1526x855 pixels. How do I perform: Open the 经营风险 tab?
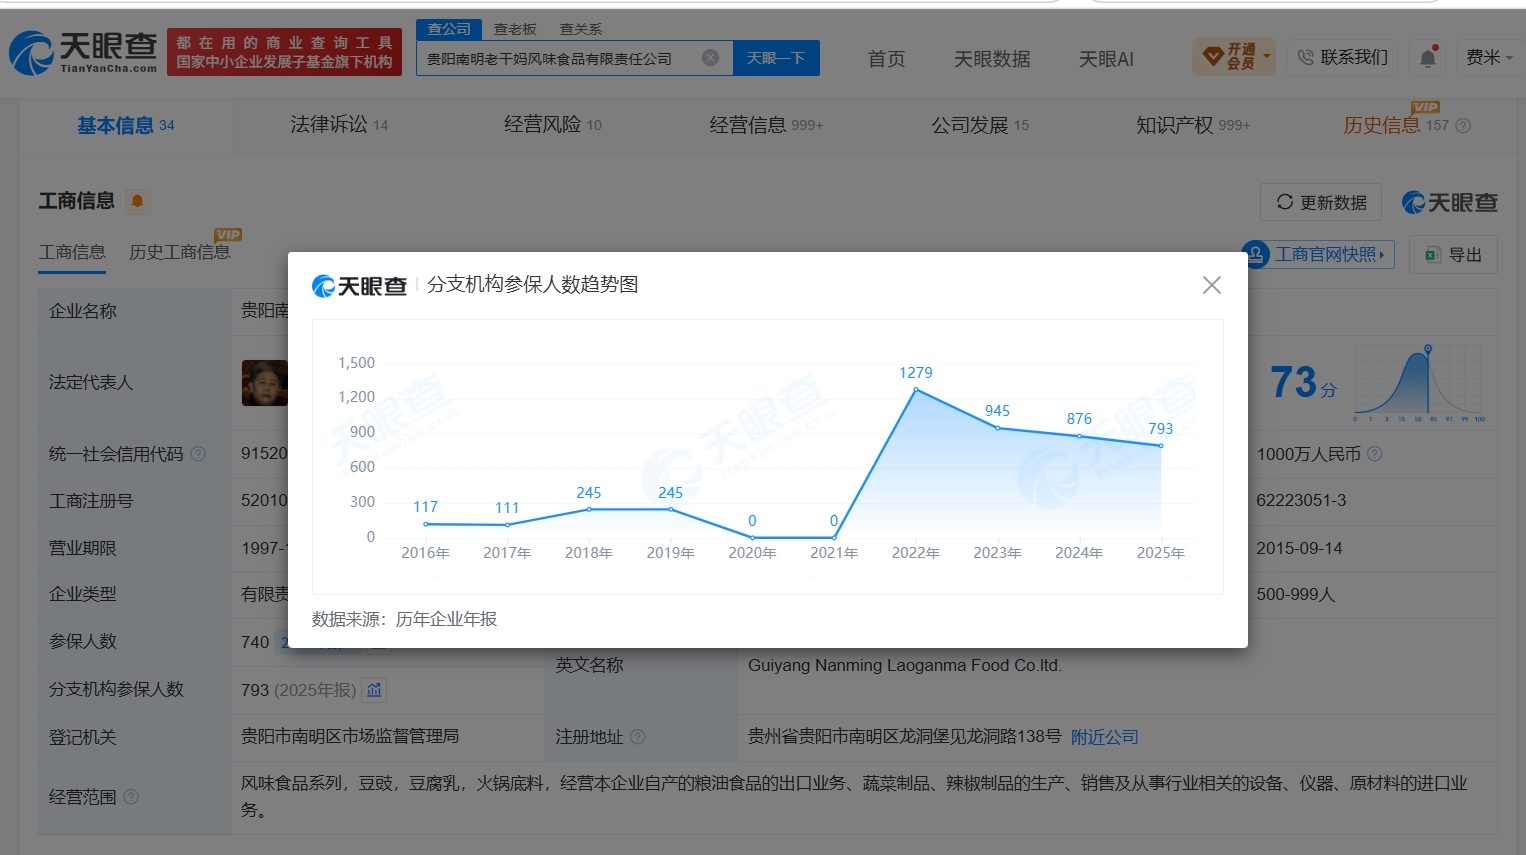[553, 125]
